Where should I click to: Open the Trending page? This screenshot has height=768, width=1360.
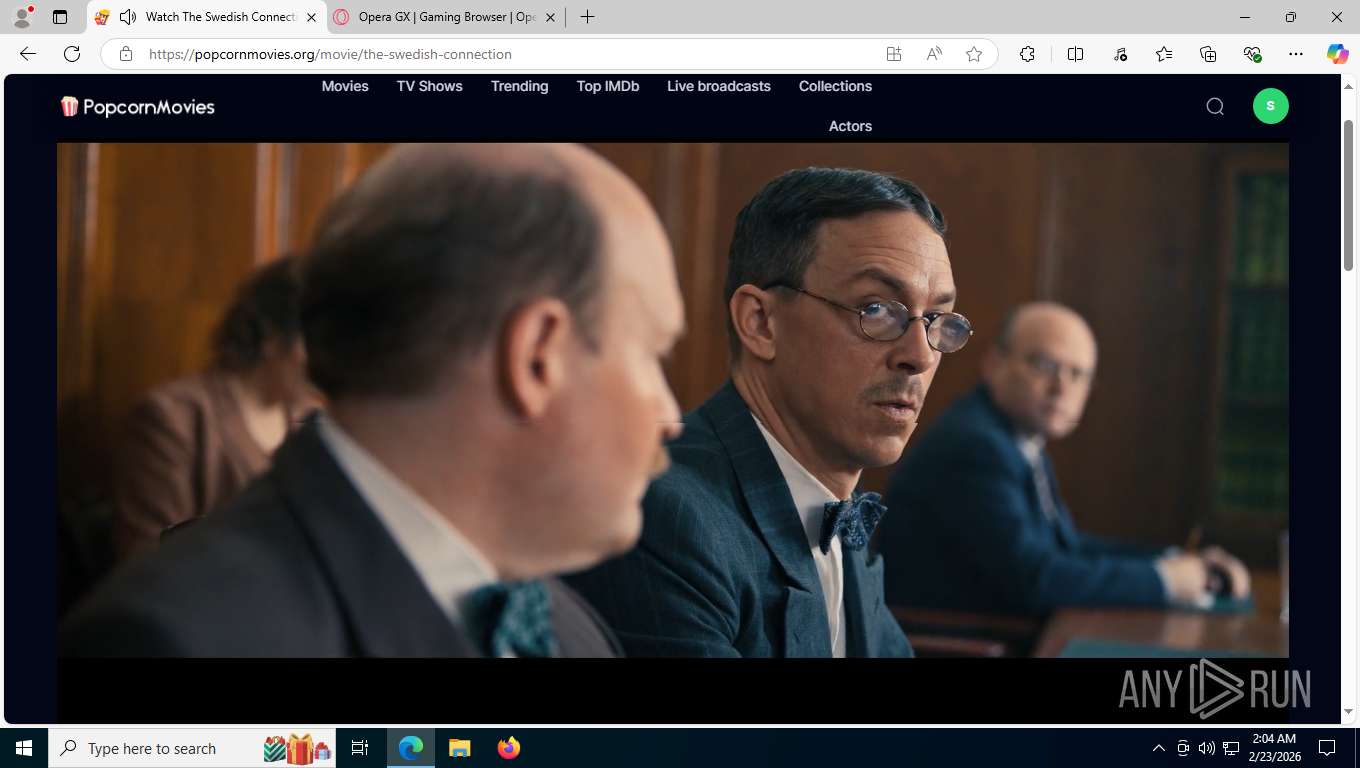pos(519,86)
